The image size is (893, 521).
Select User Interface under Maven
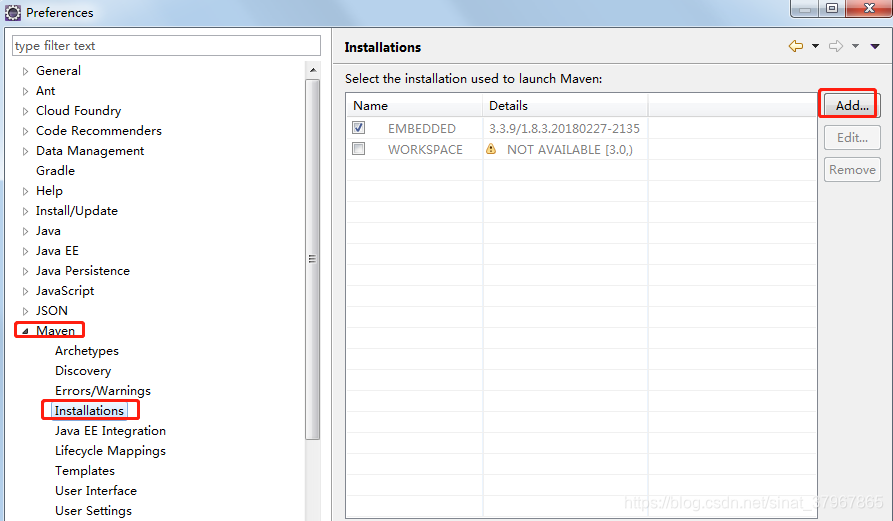coord(96,490)
